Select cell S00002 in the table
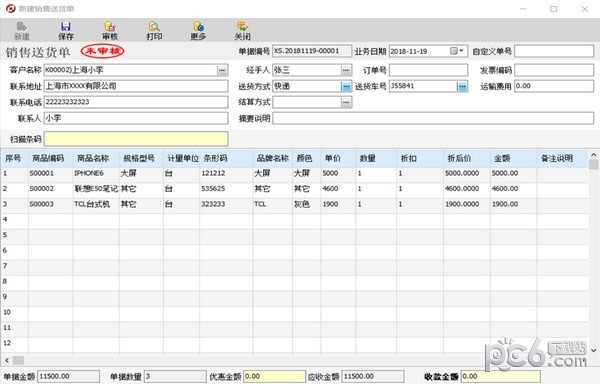Viewport: 600px width, 384px height. [50, 189]
